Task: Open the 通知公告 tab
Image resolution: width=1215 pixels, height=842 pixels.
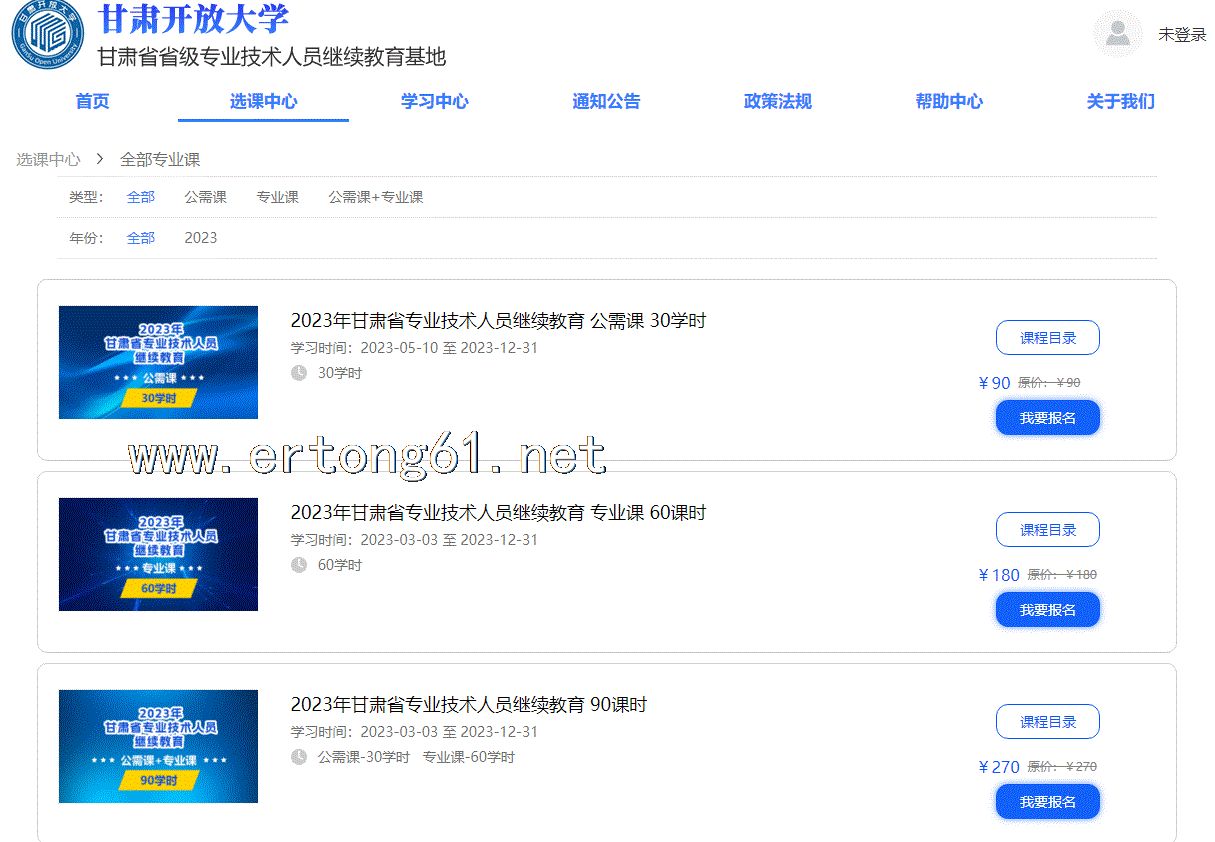Action: [606, 101]
